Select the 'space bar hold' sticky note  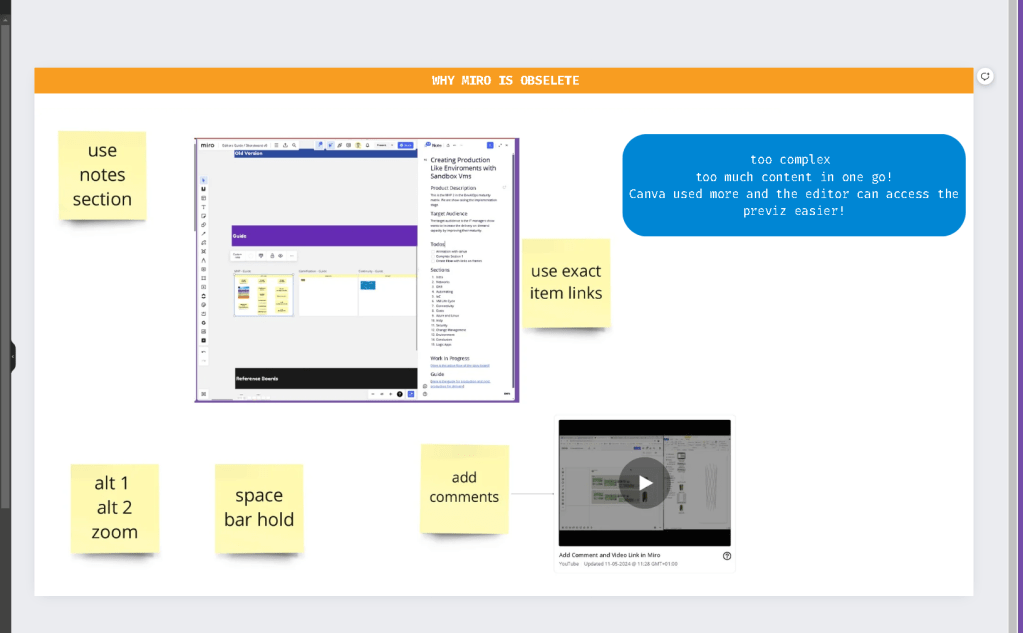259,508
